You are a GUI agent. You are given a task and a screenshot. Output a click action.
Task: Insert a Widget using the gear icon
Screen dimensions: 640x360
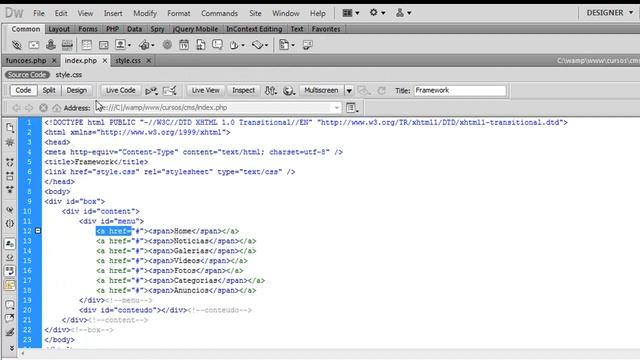click(x=167, y=45)
